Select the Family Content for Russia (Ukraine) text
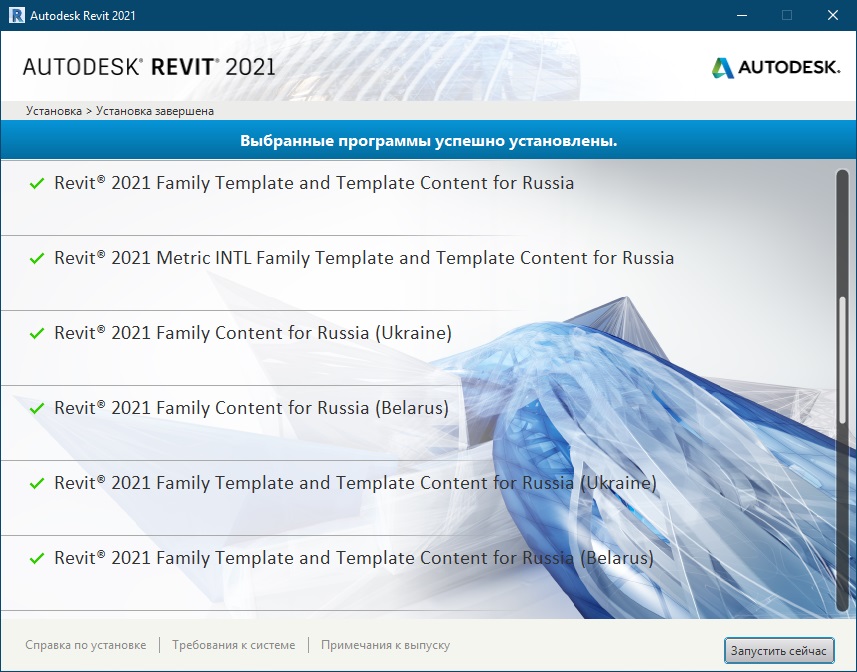 253,333
